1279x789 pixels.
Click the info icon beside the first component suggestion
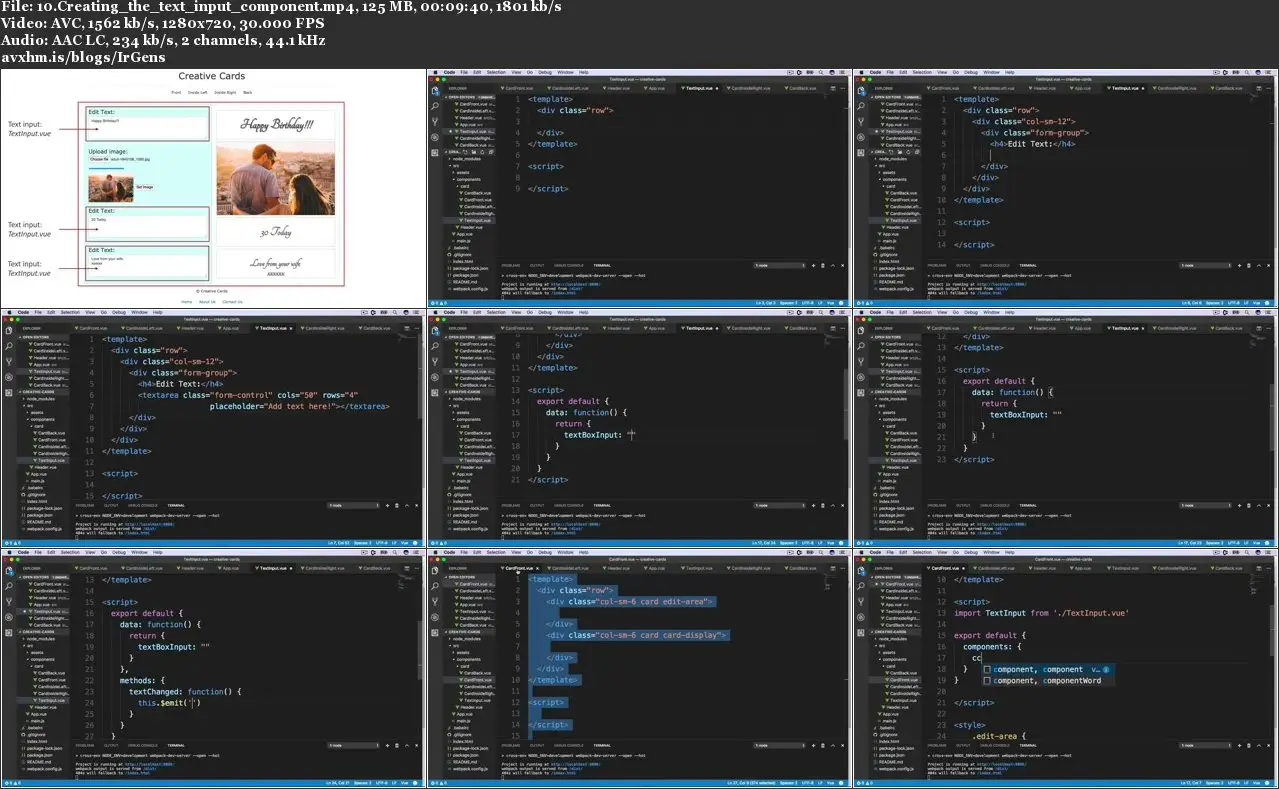click(x=1106, y=670)
